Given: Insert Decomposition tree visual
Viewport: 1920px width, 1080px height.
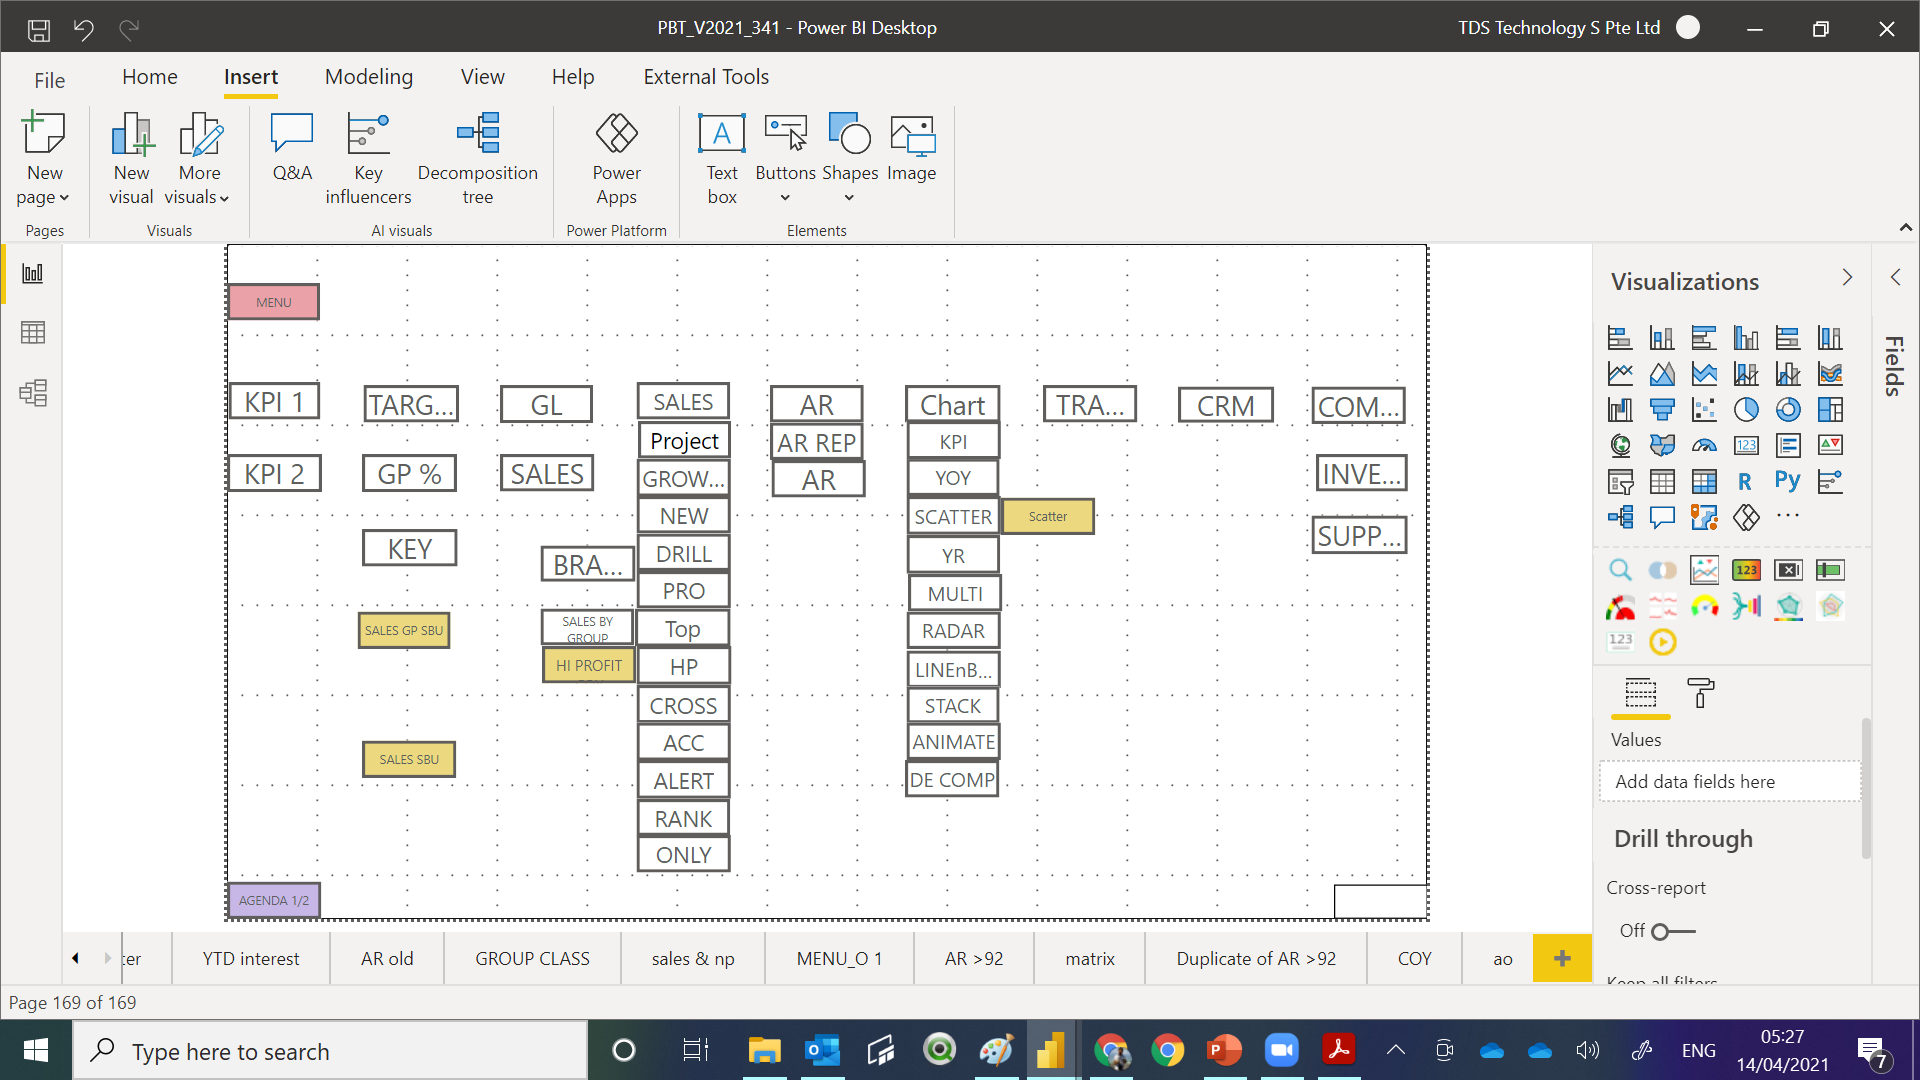Looking at the screenshot, I should click(x=478, y=159).
